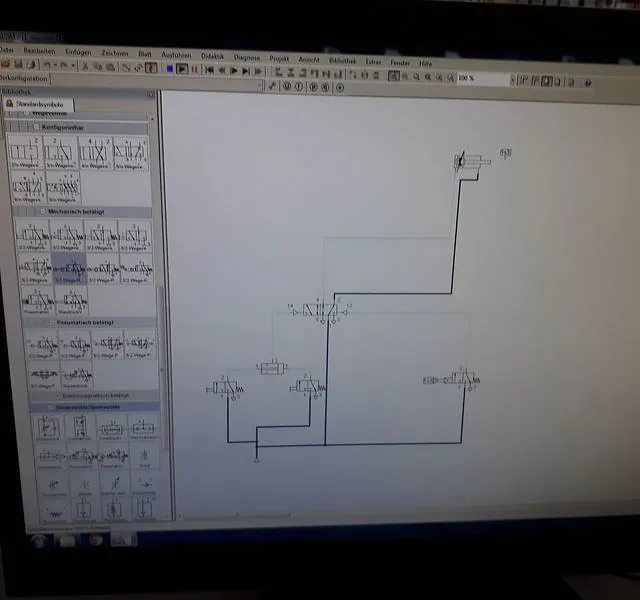Select the compressed air source at circuit bottom

[256, 460]
